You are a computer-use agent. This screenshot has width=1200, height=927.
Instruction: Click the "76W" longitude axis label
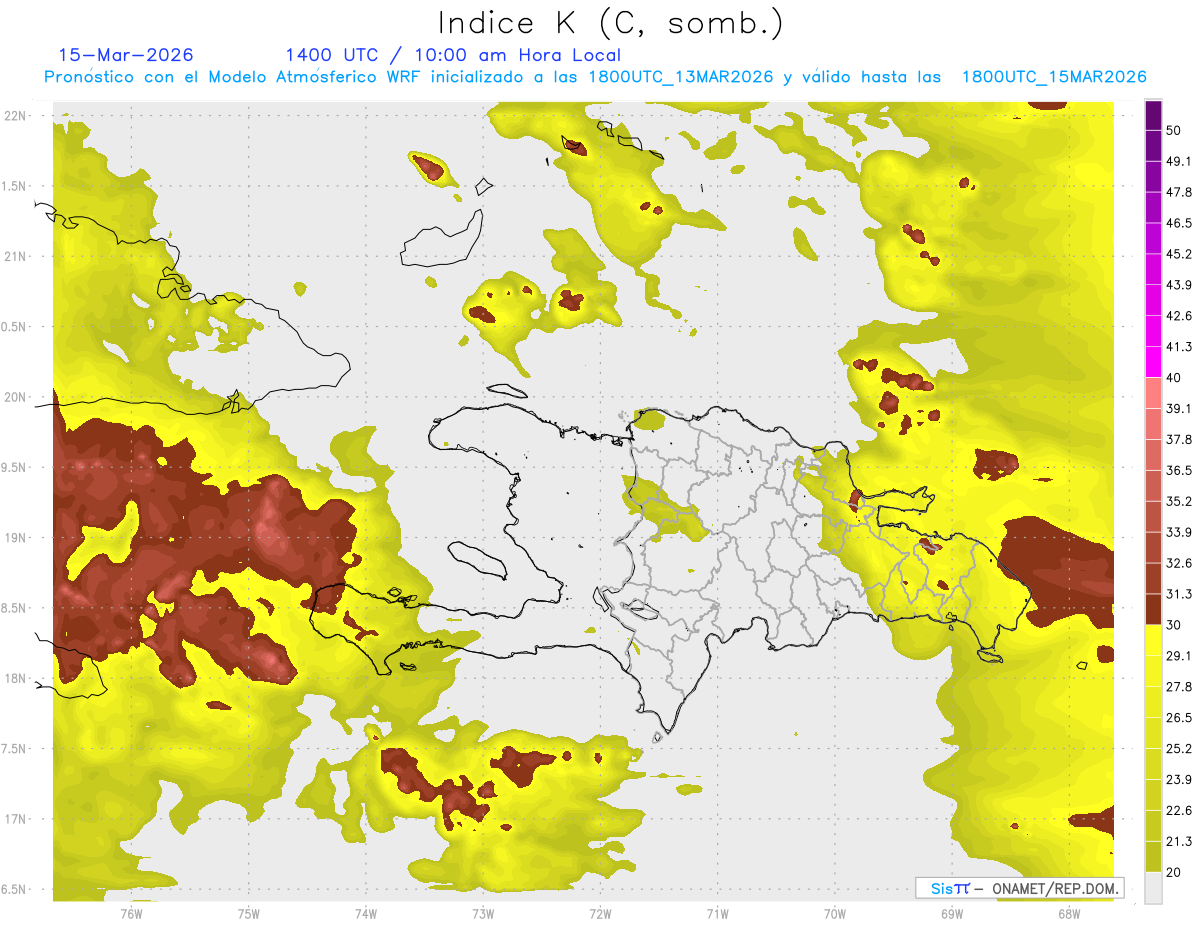click(x=131, y=913)
